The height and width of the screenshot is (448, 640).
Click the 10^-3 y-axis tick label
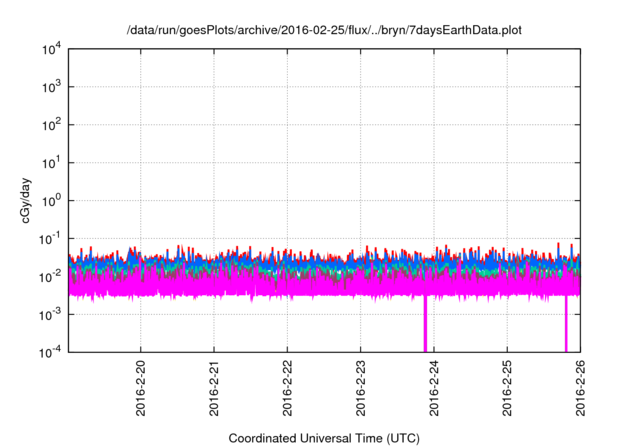[x=50, y=314]
